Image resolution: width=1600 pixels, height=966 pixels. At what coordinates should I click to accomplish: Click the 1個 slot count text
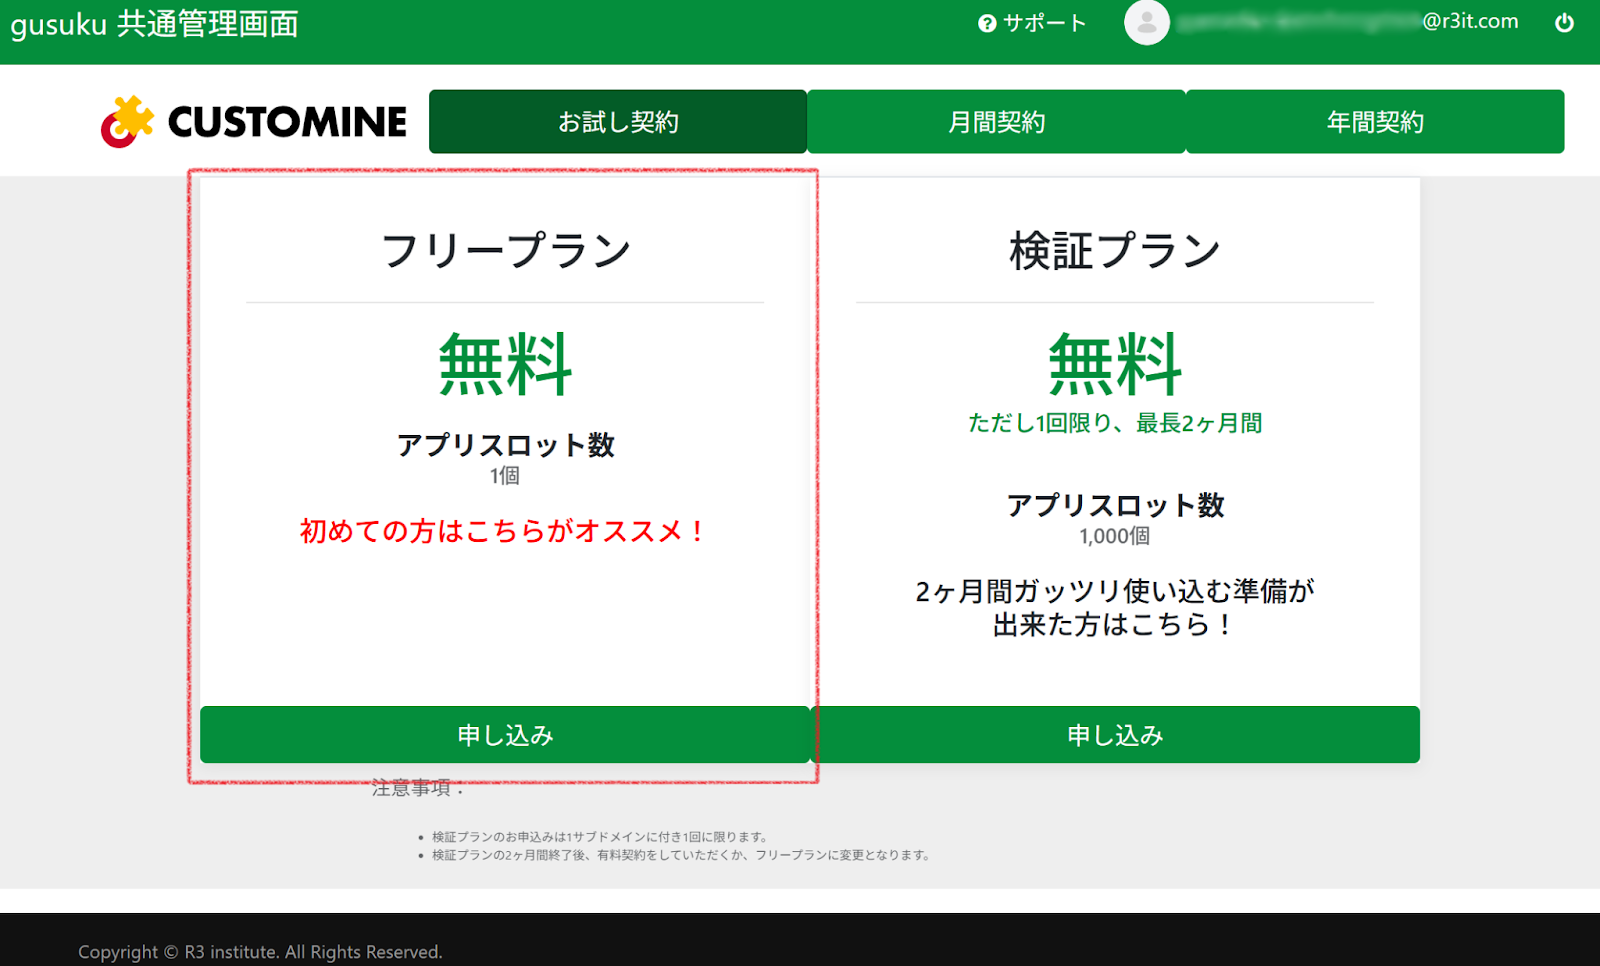[x=505, y=476]
